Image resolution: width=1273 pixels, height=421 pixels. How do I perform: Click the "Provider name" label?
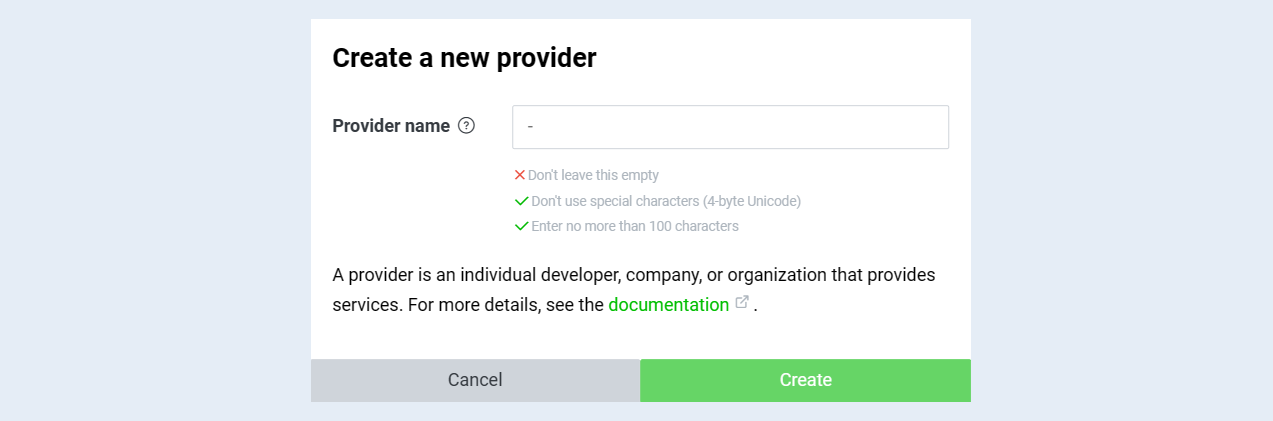pyautogui.click(x=391, y=126)
